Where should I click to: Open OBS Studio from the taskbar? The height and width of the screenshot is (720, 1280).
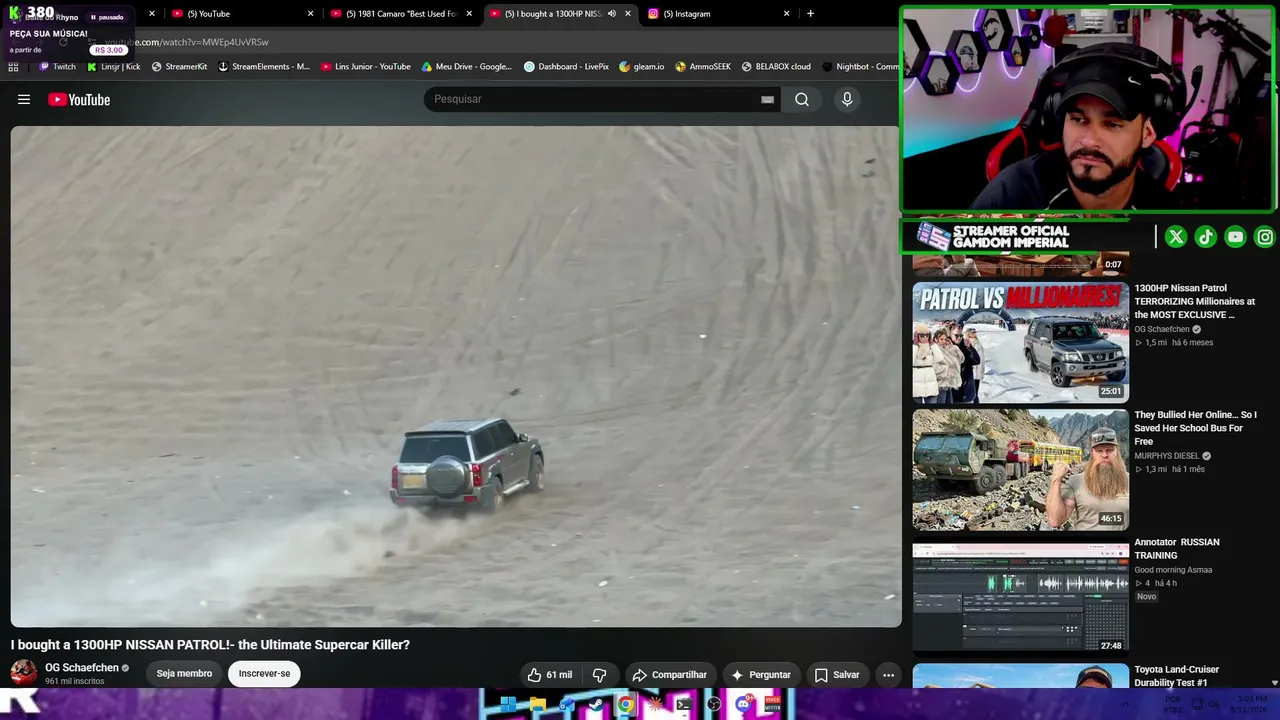713,705
